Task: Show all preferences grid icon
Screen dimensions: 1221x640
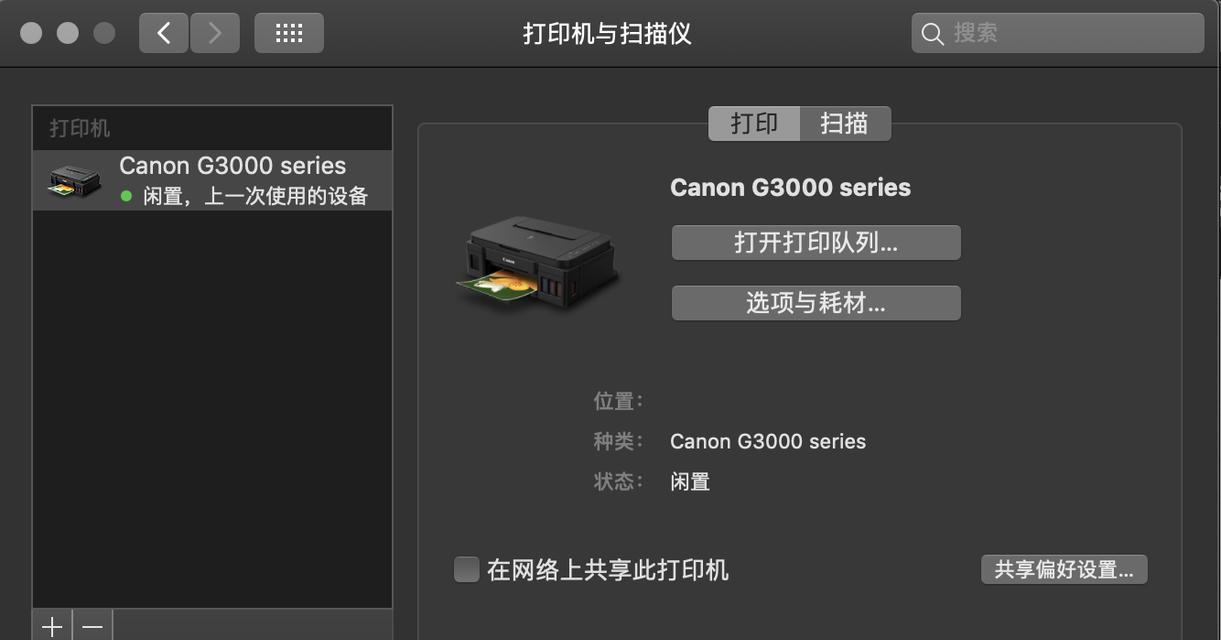Action: click(289, 33)
